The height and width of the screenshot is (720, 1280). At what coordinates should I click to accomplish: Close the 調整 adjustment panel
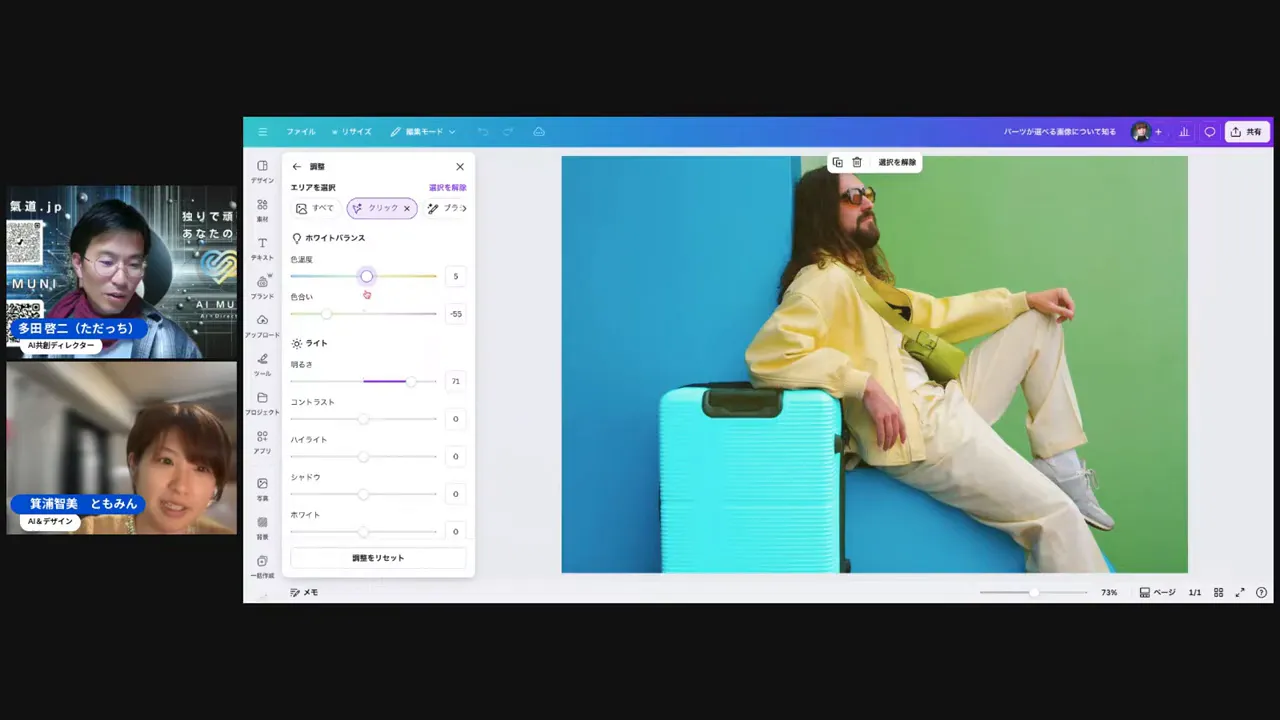(460, 167)
